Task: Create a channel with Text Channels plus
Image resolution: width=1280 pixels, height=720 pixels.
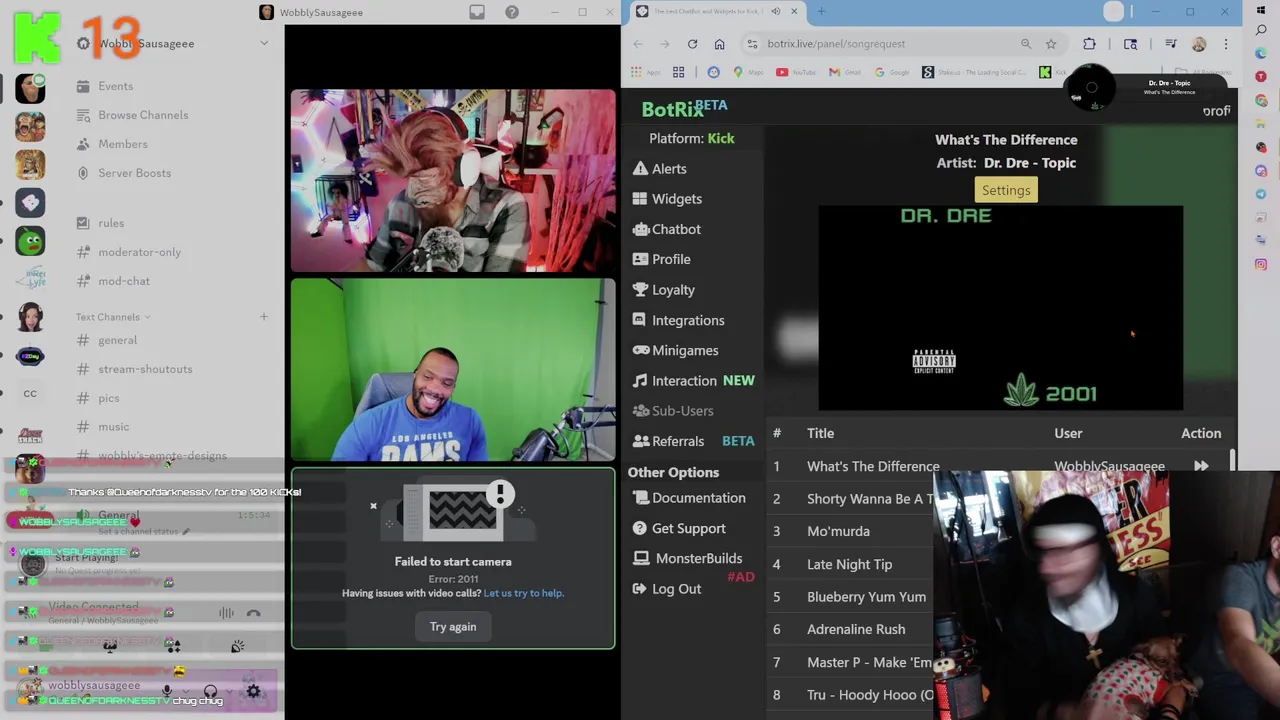Action: coord(264,317)
